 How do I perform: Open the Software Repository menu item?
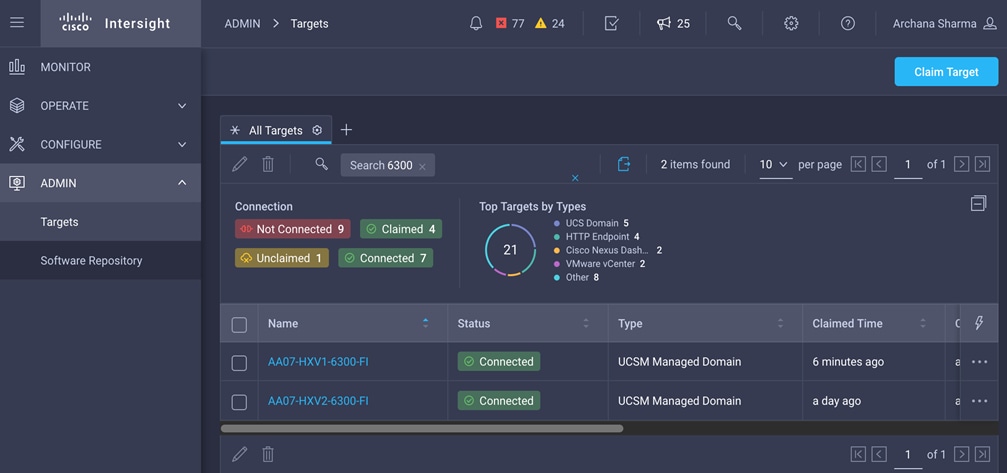[x=91, y=261]
